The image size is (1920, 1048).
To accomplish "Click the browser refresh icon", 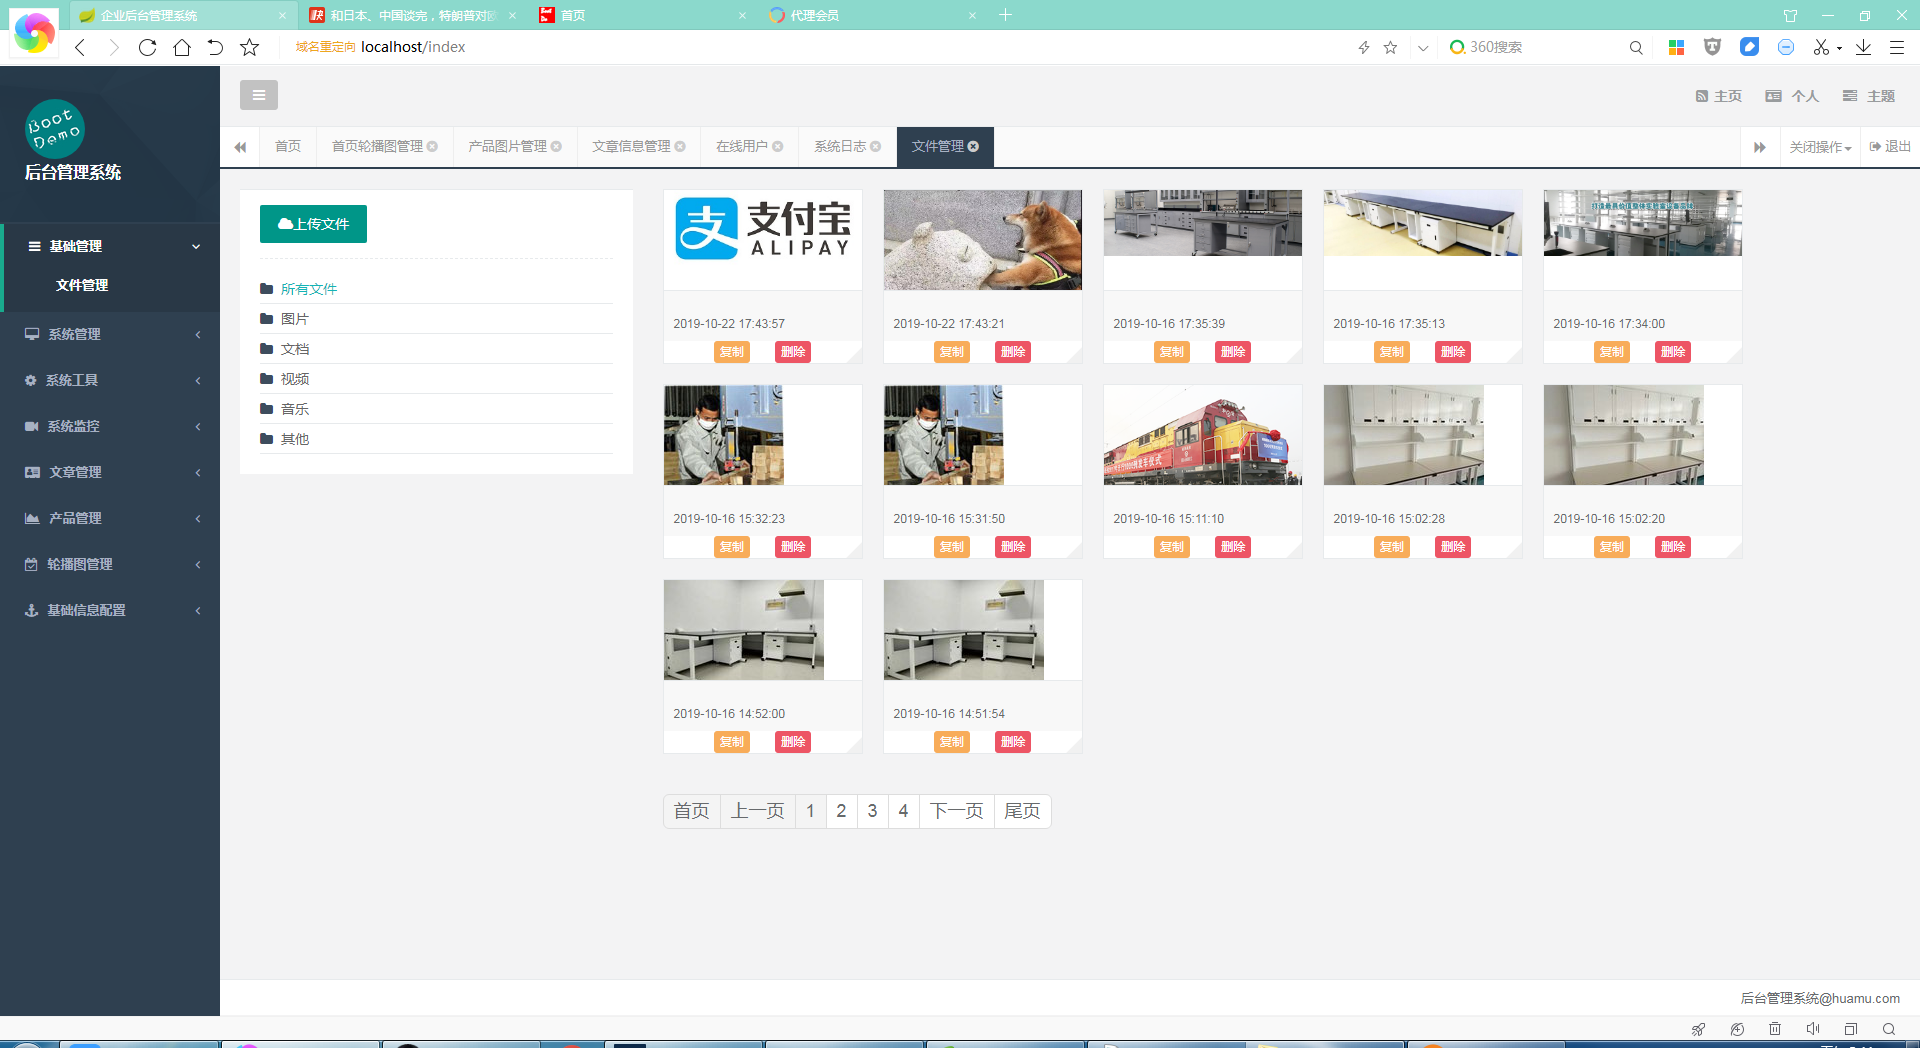I will click(147, 47).
